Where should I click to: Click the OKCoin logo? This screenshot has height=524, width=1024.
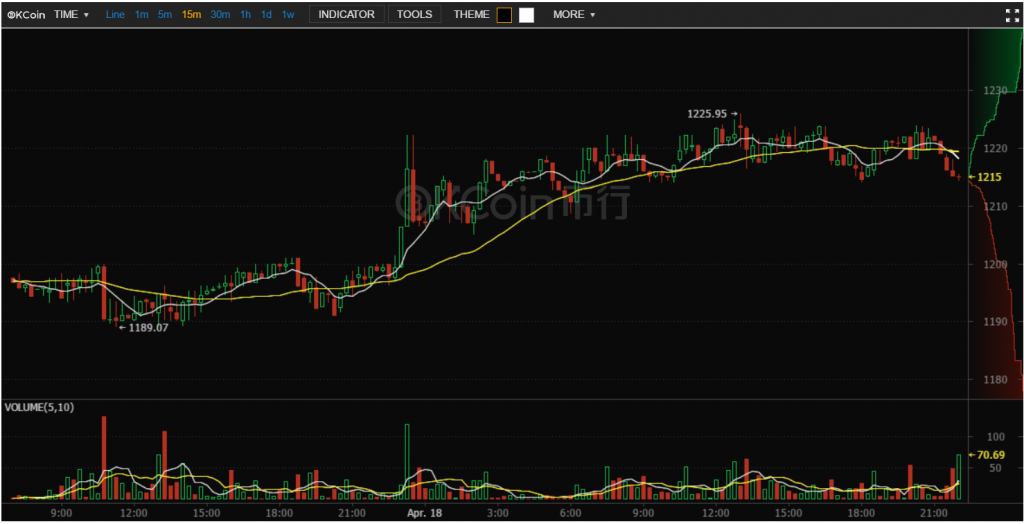coord(26,15)
